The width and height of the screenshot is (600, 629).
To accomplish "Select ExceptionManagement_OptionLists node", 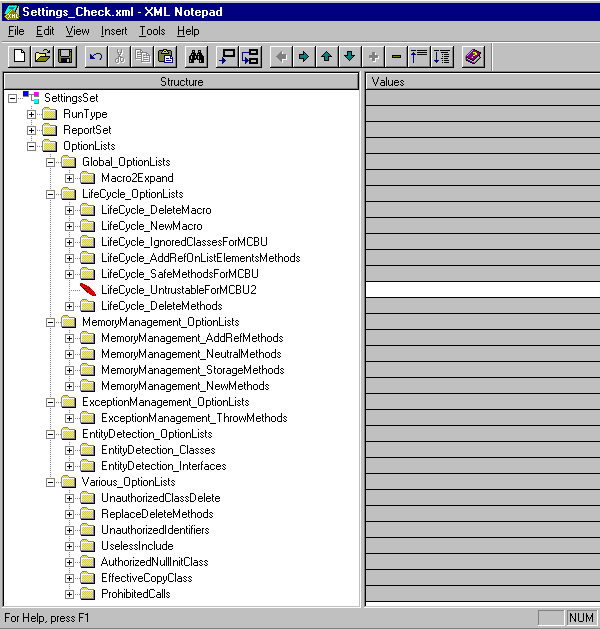I will [166, 402].
